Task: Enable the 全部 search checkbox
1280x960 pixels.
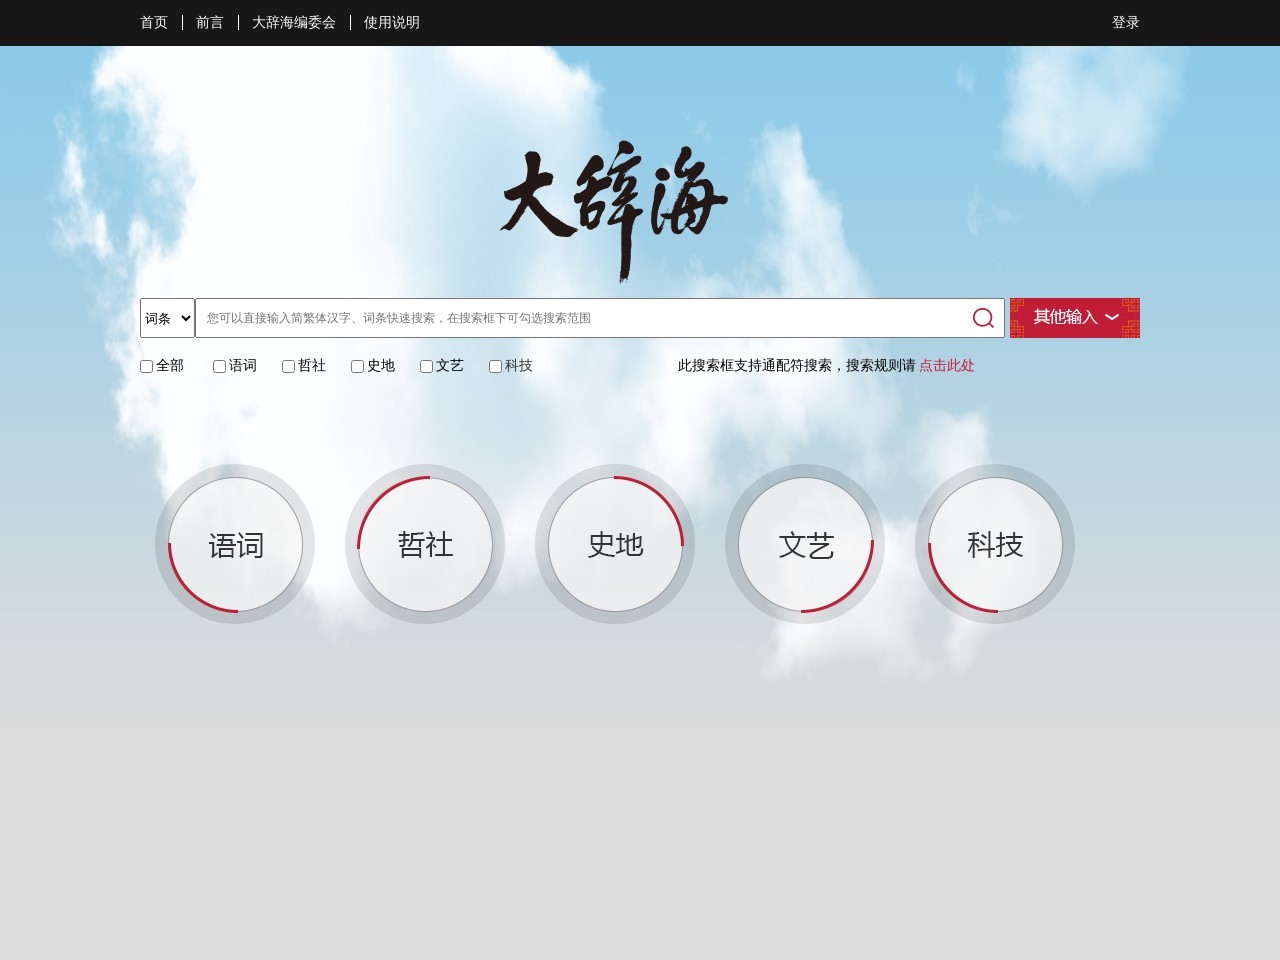Action: pos(146,366)
